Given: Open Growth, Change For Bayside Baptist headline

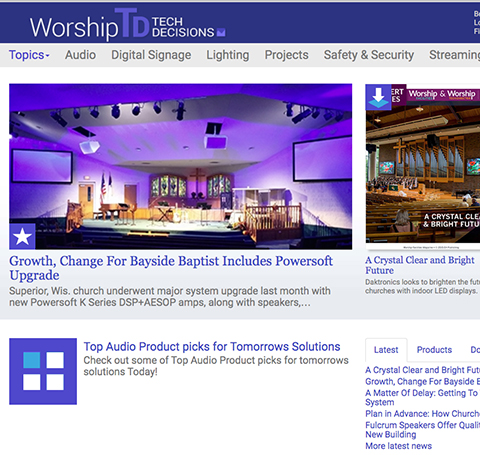Looking at the screenshot, I should point(171,268).
